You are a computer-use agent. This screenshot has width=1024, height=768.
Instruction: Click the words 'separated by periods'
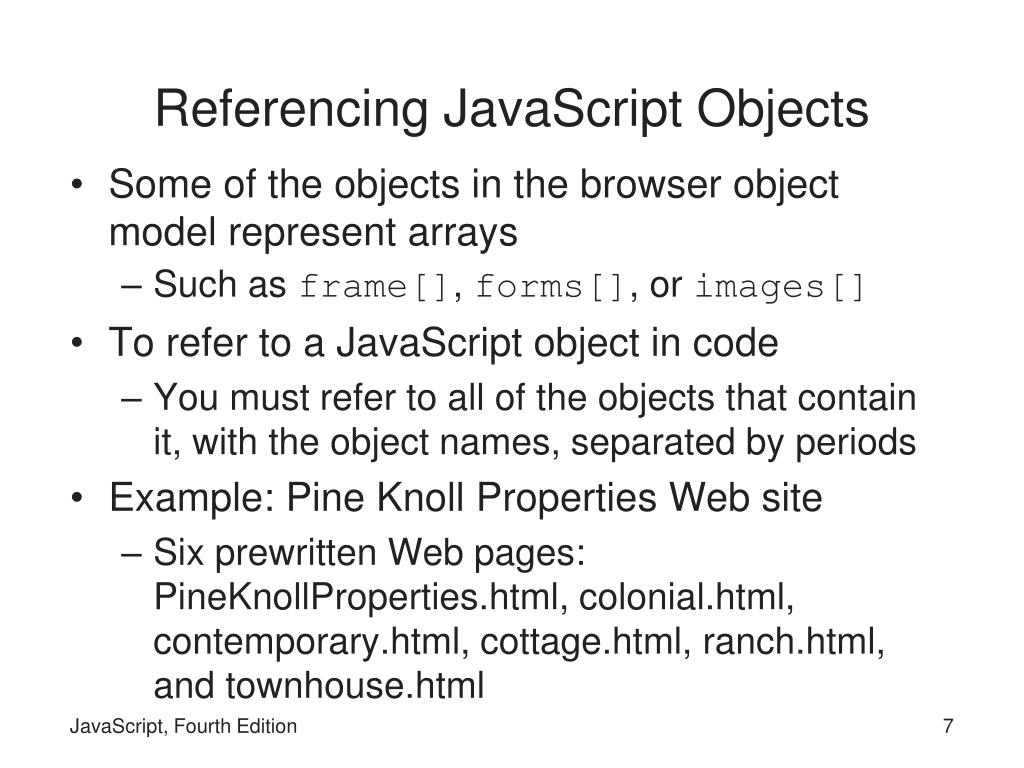743,443
